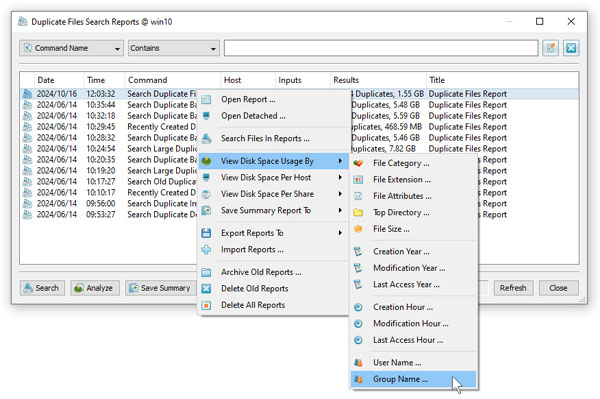The image size is (600, 399).
Task: Click the User Name people icon
Action: 358,363
